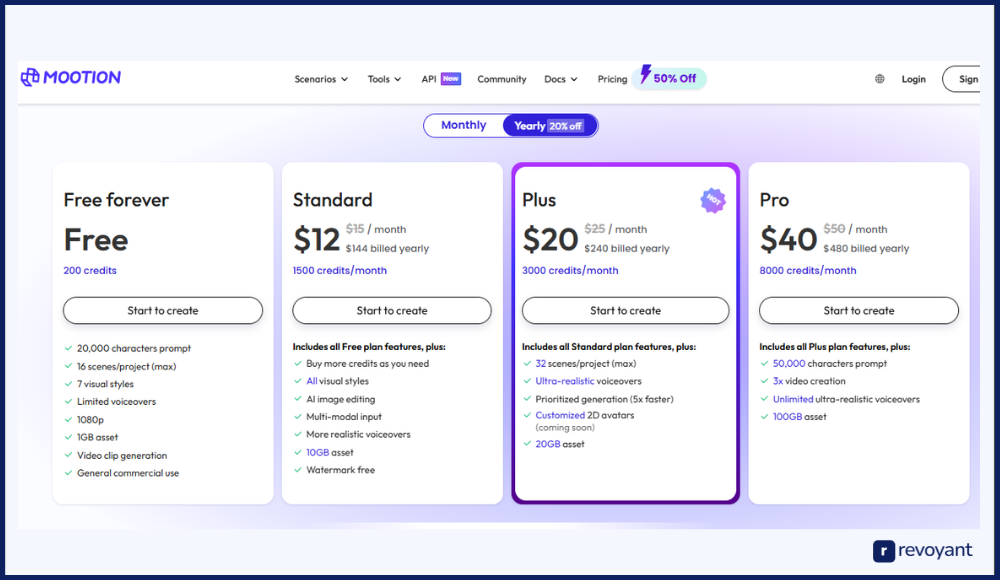Click 'General commercial use' feature

(128, 473)
